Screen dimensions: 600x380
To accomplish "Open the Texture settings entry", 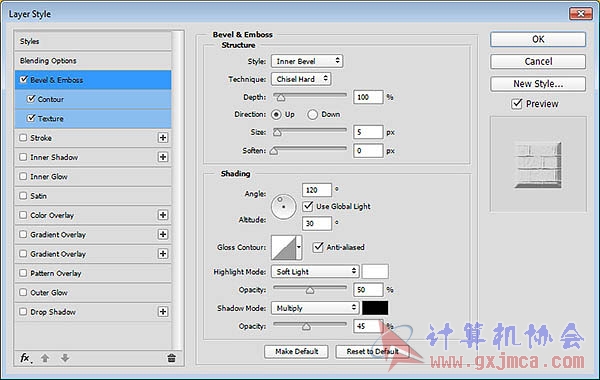I will point(93,119).
